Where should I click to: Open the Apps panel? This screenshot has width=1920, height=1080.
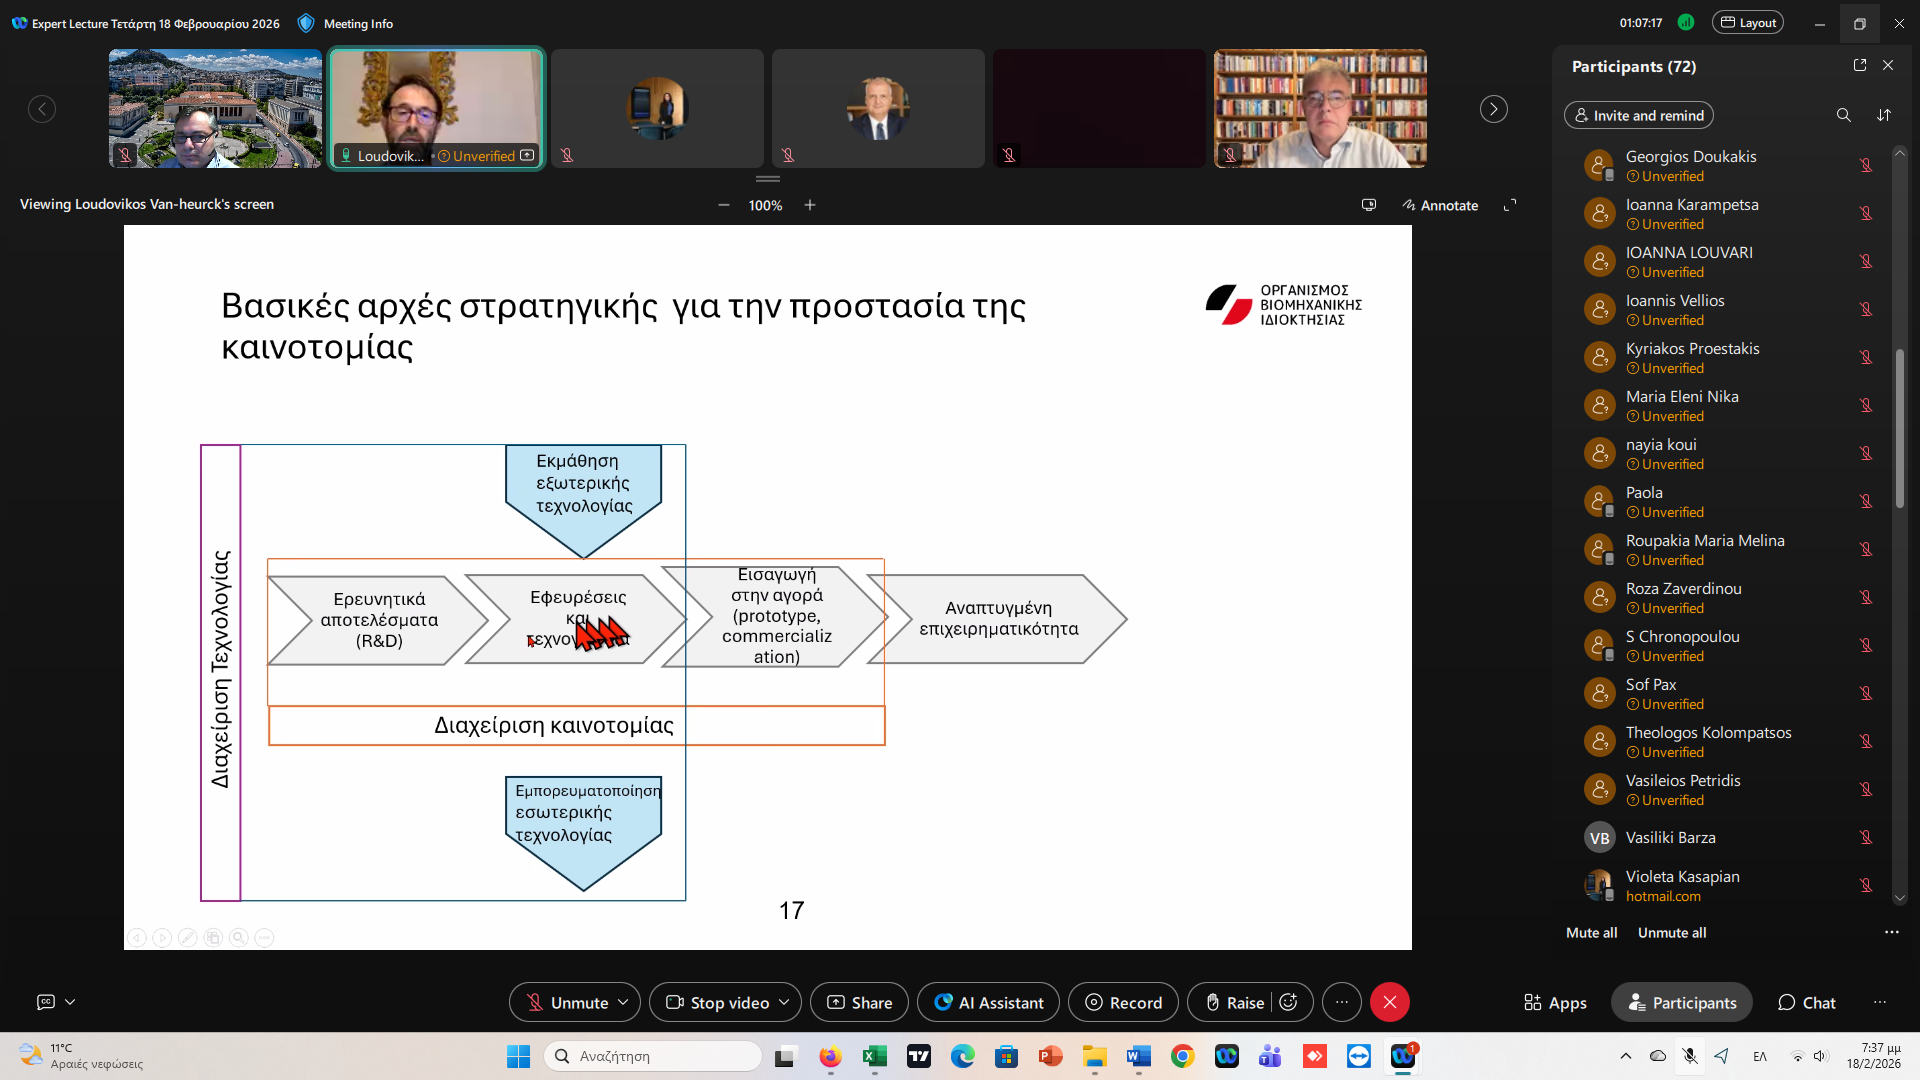pos(1555,1002)
